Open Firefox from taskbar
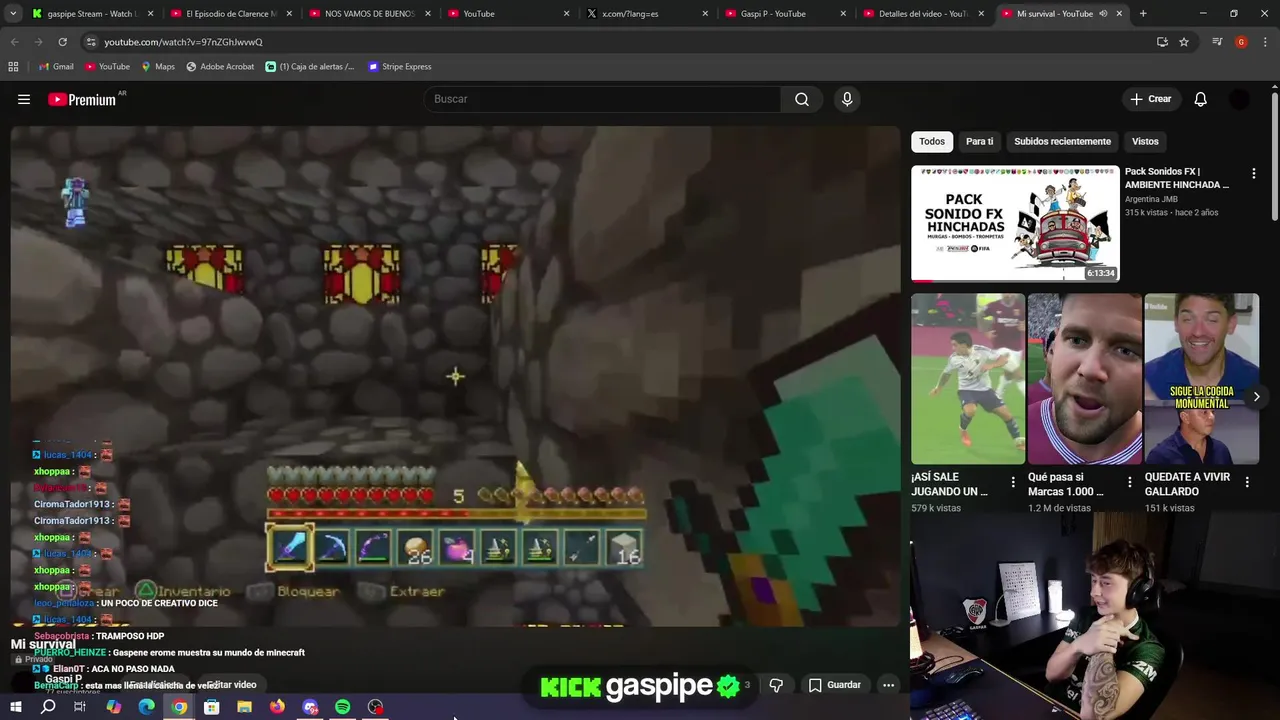 (x=277, y=707)
